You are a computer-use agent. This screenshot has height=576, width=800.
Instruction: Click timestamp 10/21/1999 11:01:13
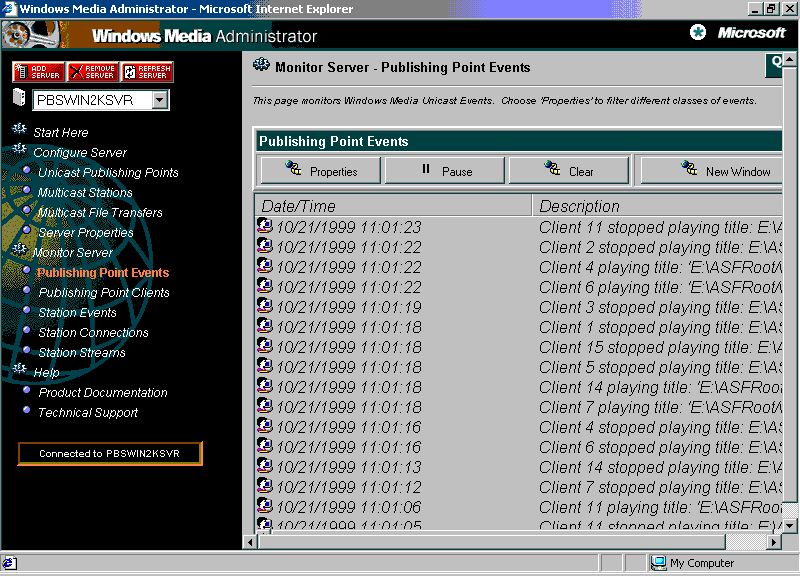[x=349, y=467]
